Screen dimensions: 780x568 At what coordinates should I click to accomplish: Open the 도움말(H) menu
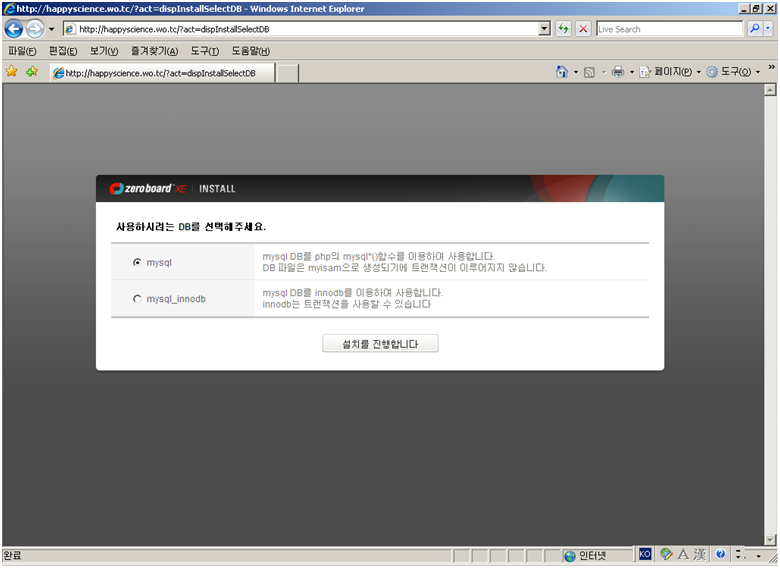coord(251,51)
